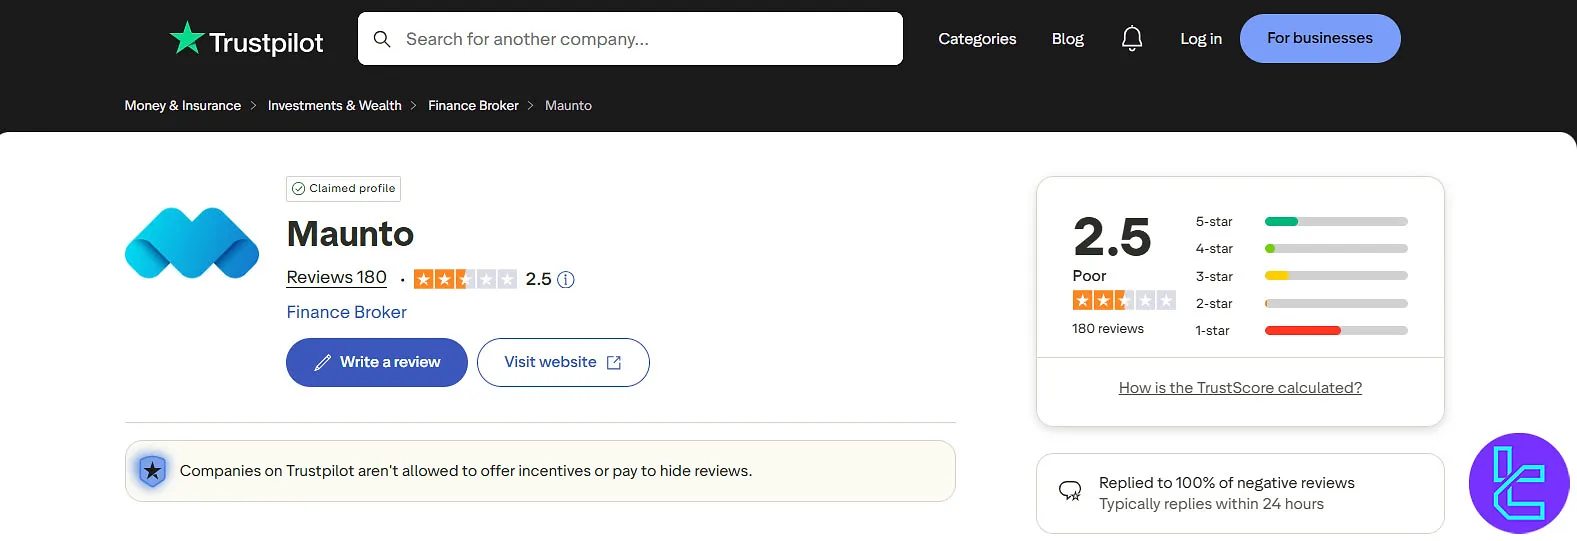Image resolution: width=1577 pixels, height=541 pixels.
Task: Open the notifications bell
Action: pos(1132,39)
